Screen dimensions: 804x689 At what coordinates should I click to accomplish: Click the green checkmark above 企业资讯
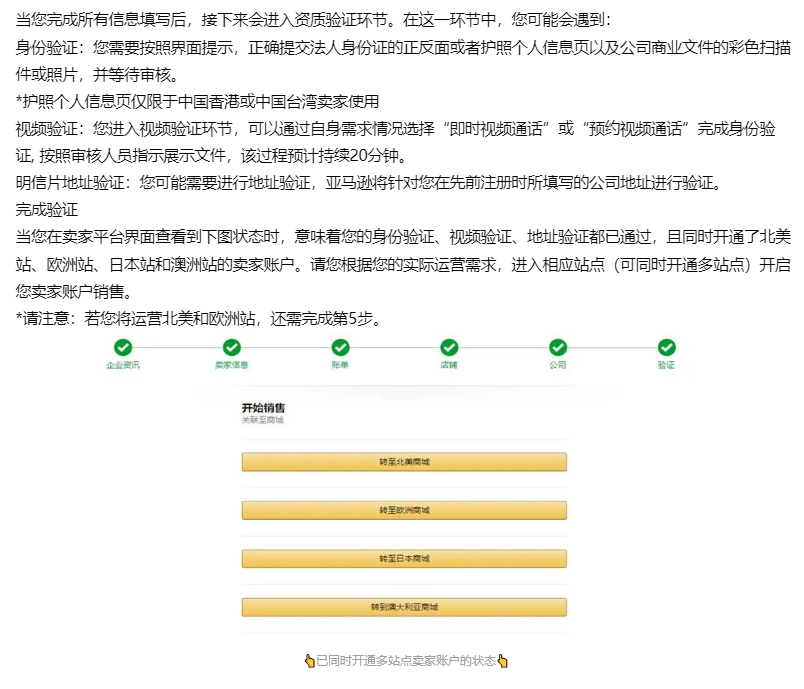[123, 347]
